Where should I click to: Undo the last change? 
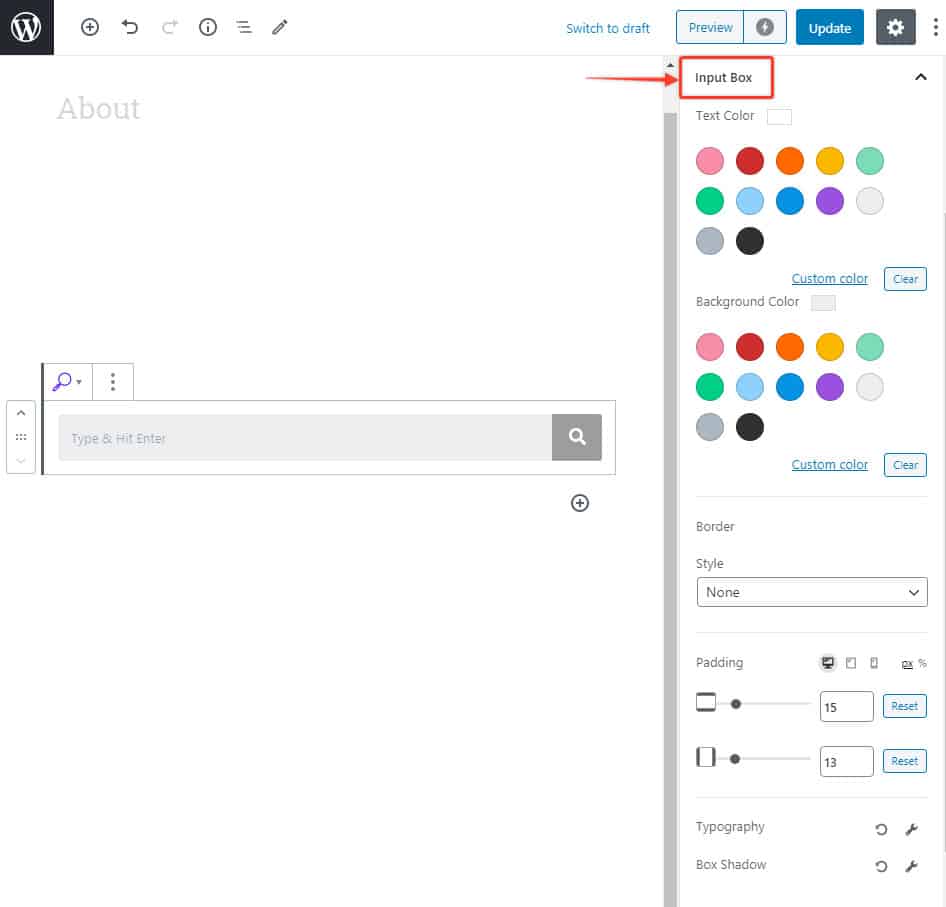[x=130, y=28]
